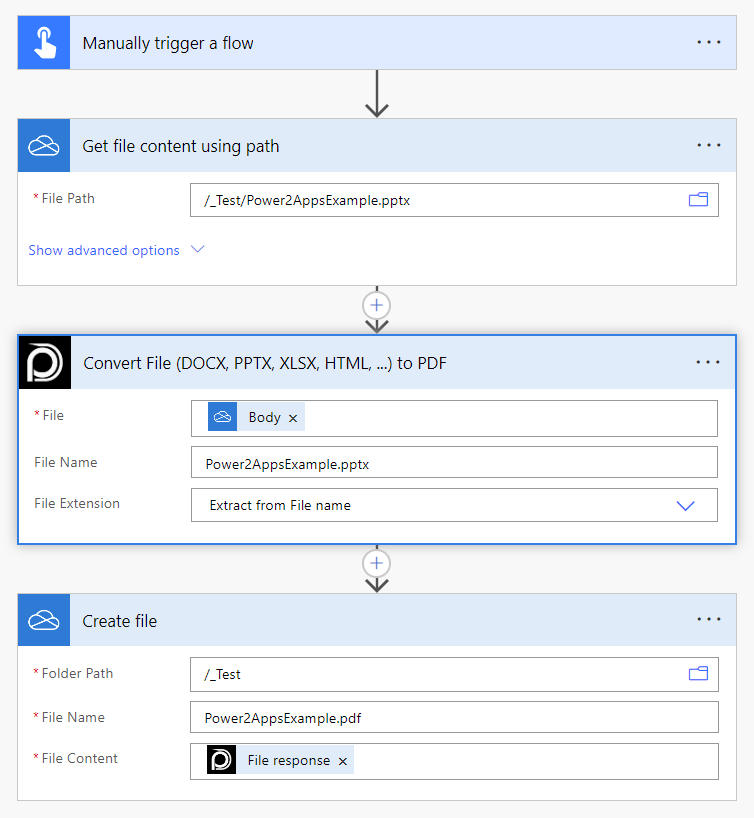Viewport: 754px width, 818px height.
Task: Click OneDrive icon on Create file step
Action: pos(44,620)
